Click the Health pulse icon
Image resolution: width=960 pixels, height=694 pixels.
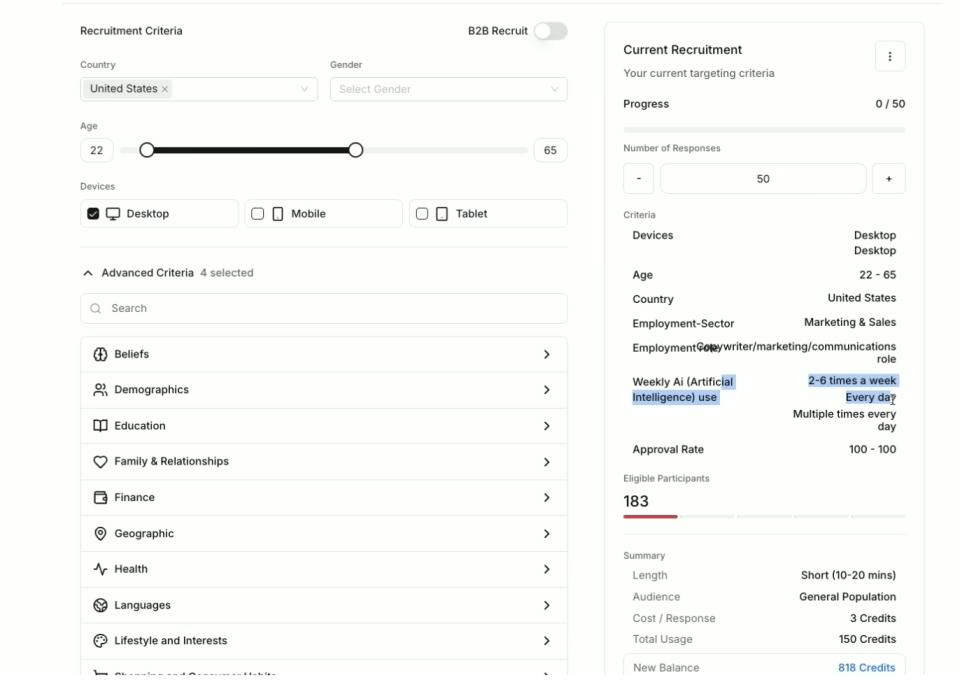coord(100,569)
